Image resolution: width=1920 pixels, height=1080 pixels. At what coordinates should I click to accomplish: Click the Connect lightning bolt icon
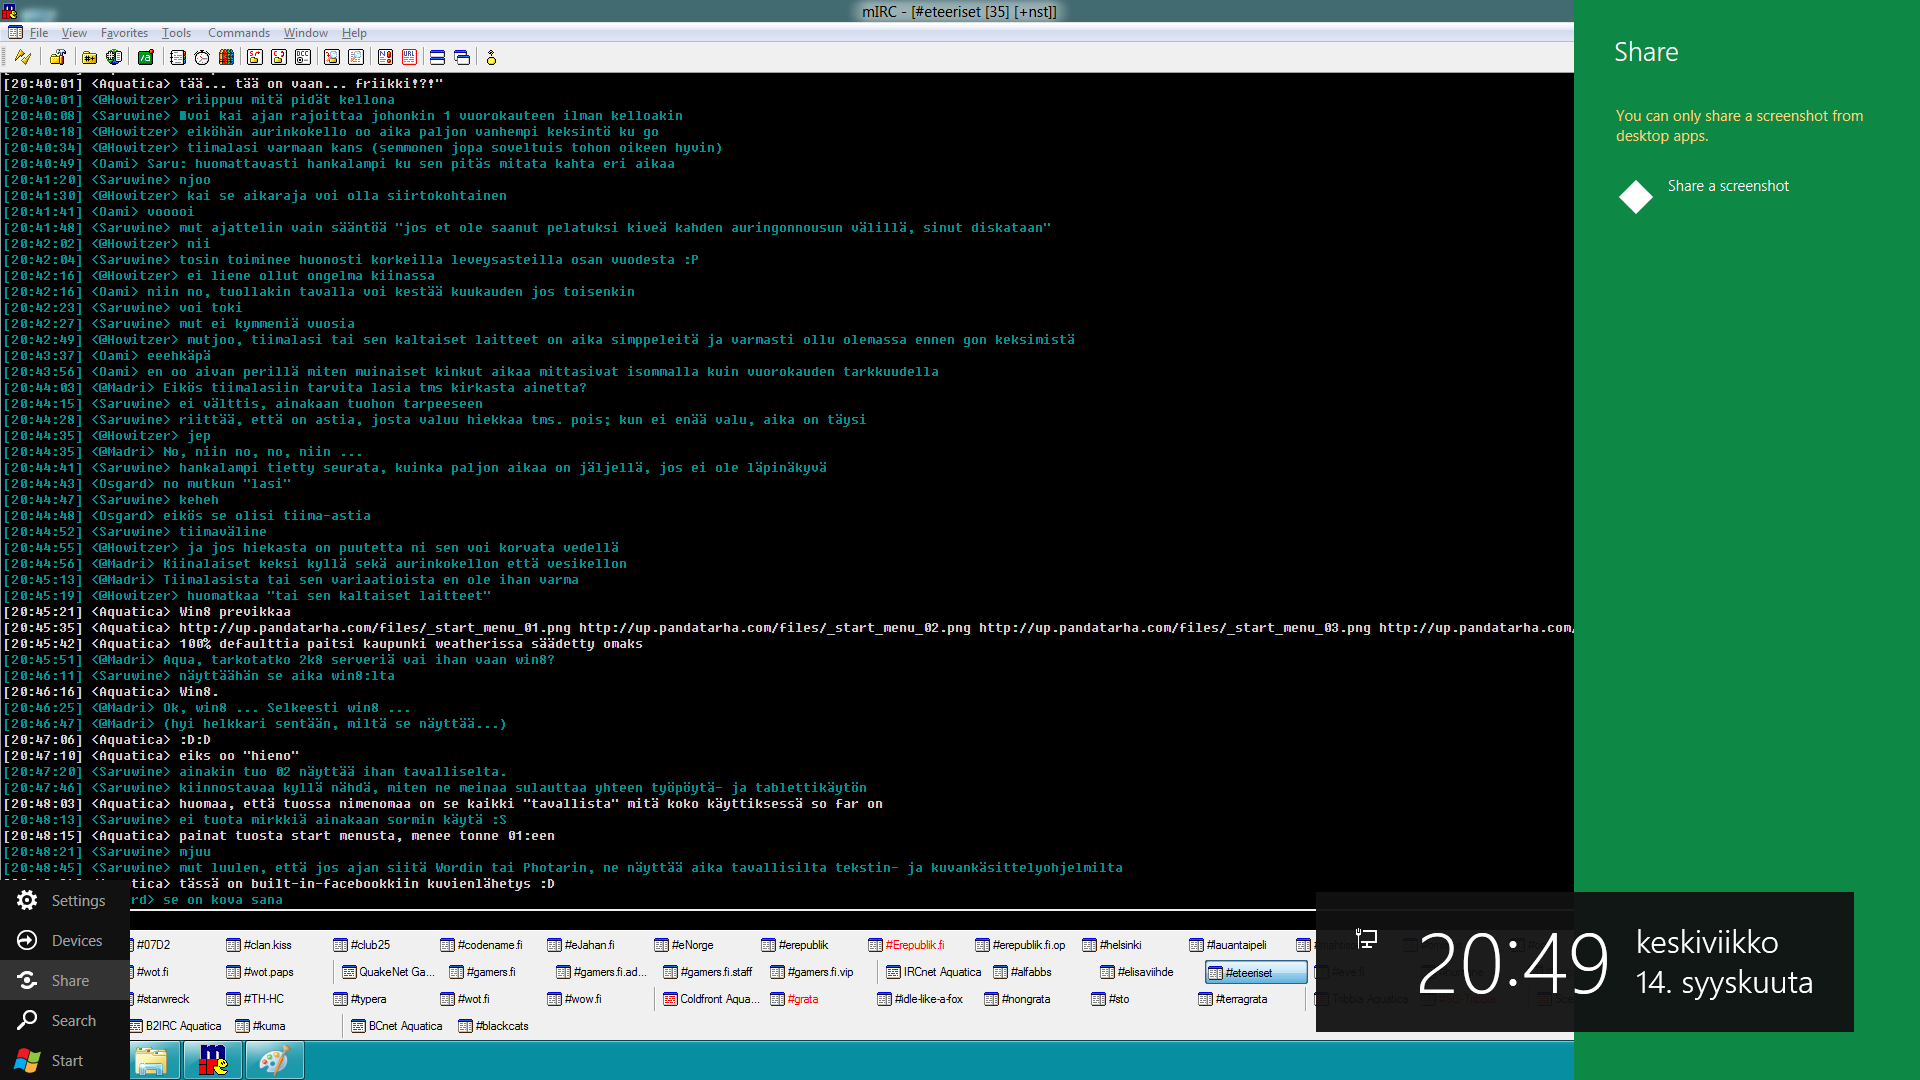click(22, 57)
